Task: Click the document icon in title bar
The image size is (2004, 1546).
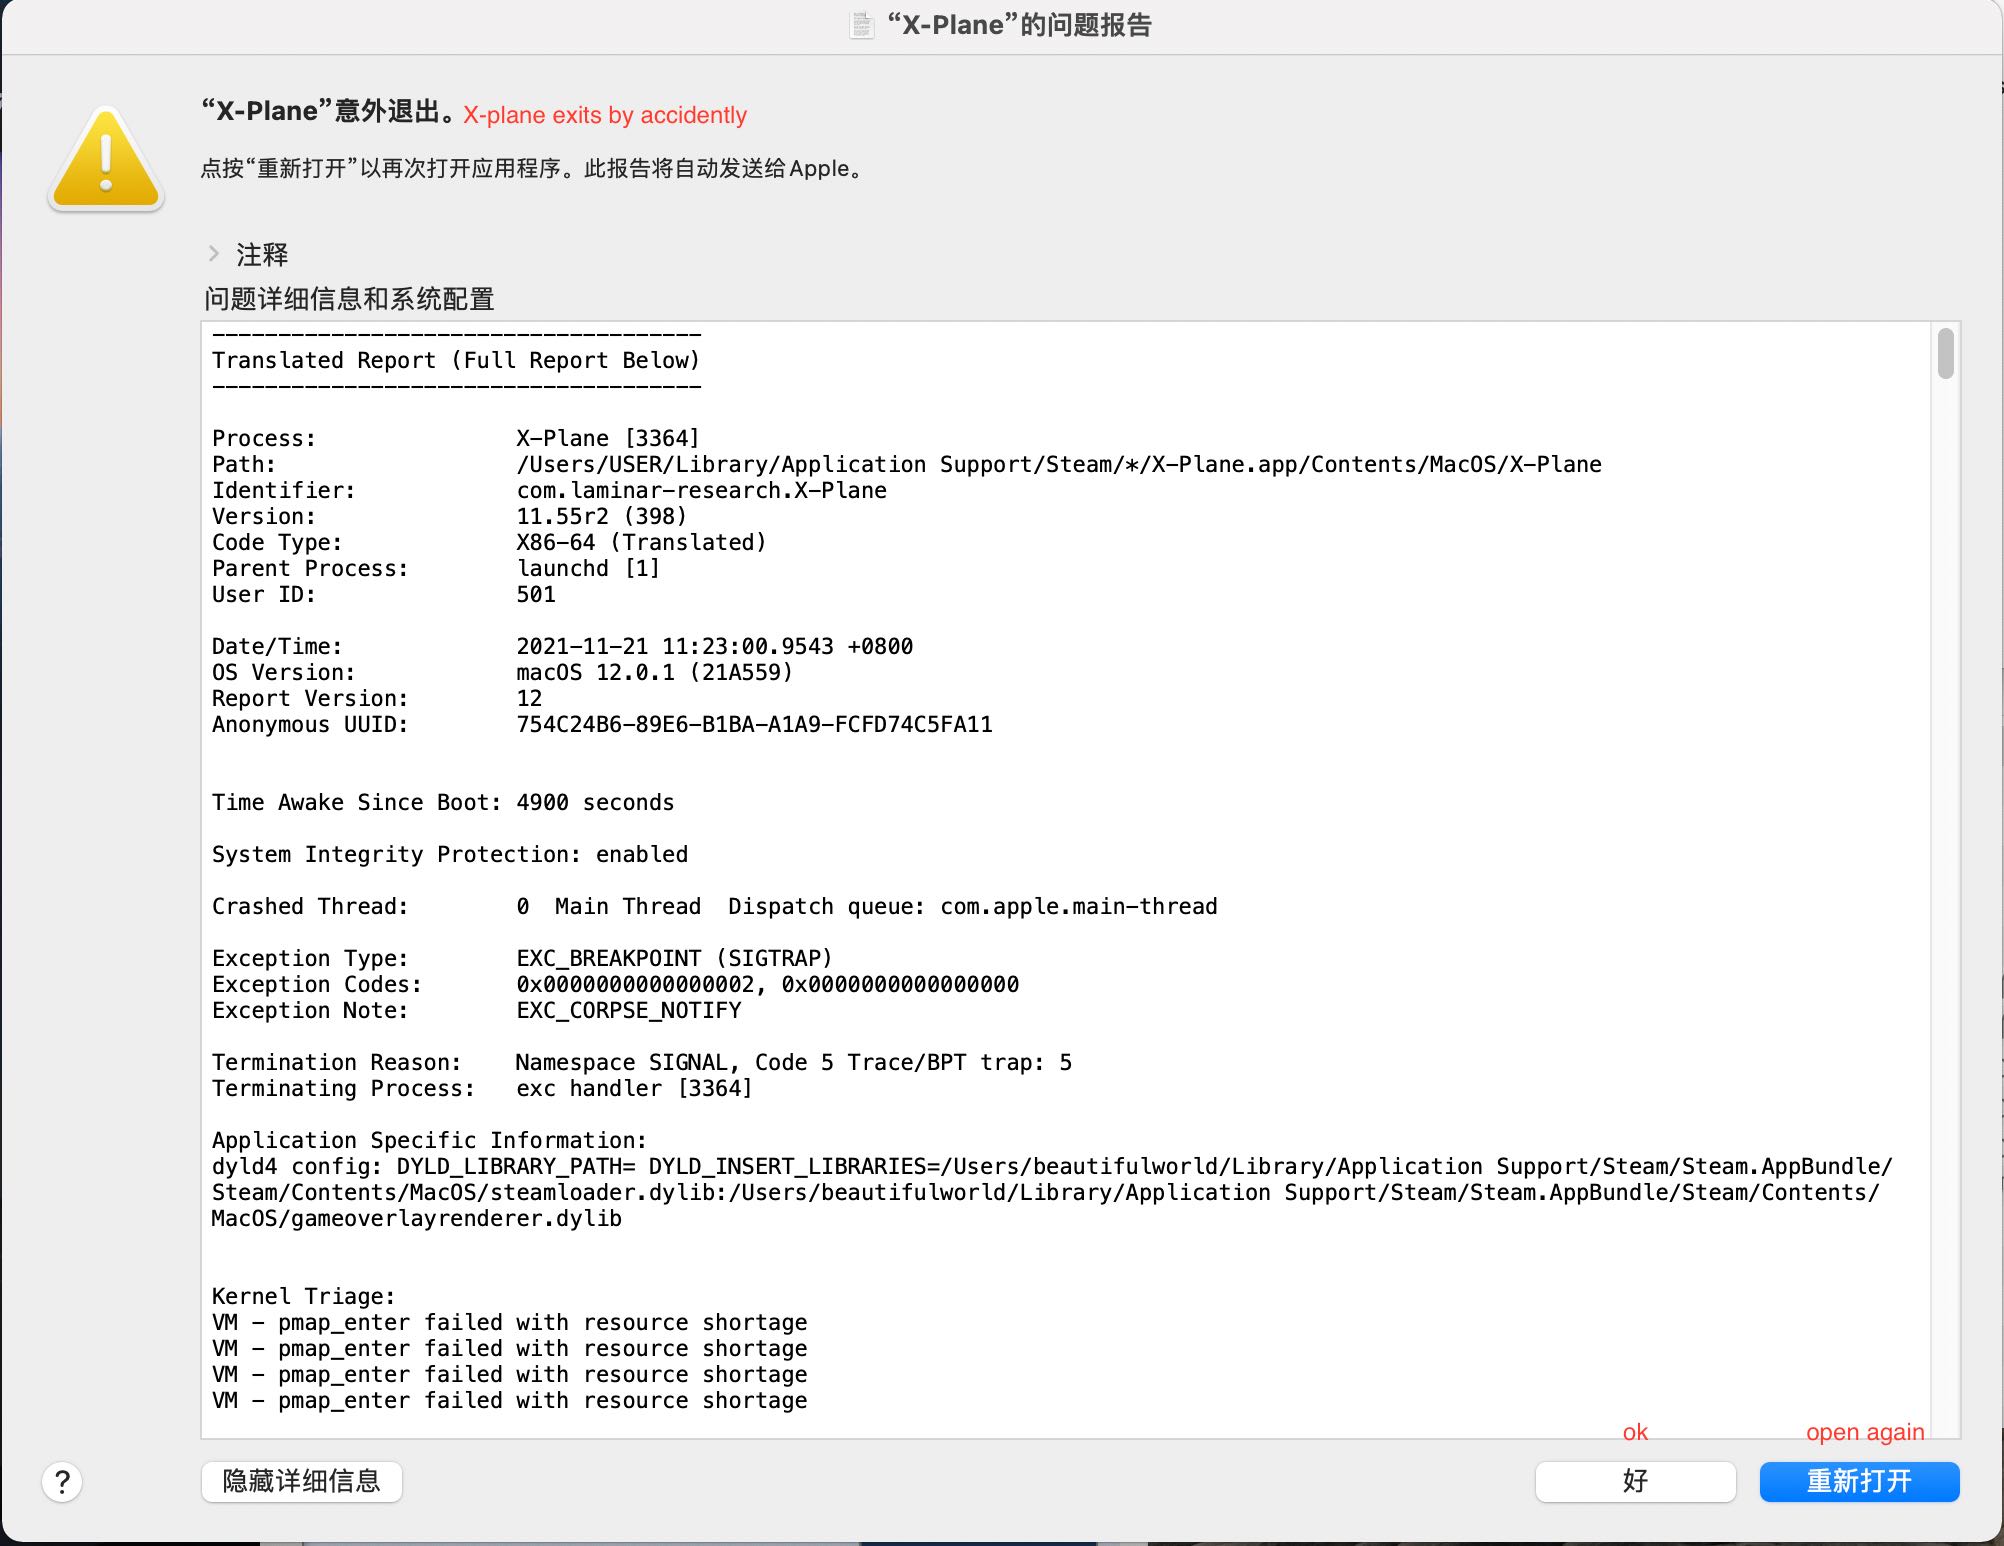Action: pos(861,25)
